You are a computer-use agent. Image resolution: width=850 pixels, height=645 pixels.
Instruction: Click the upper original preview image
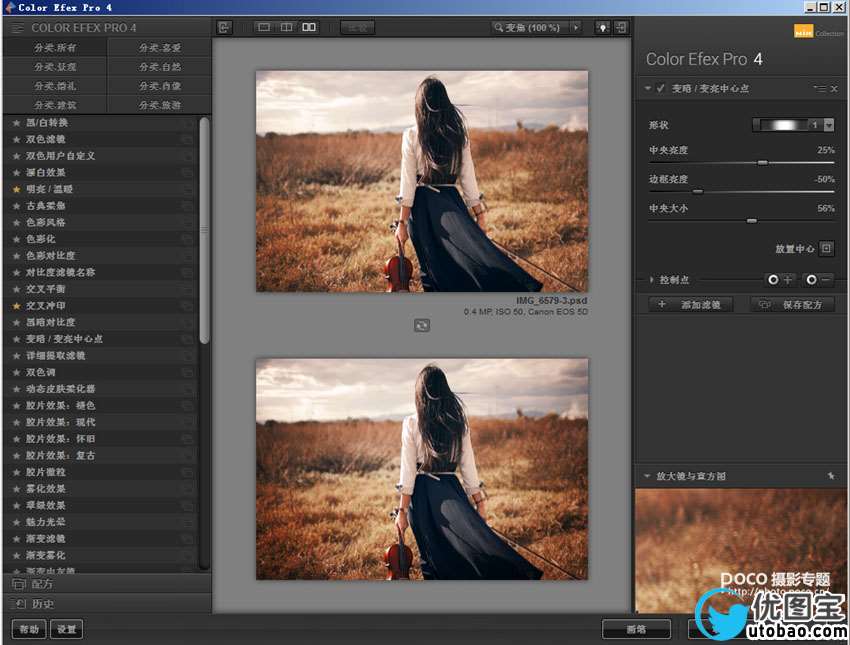point(422,181)
